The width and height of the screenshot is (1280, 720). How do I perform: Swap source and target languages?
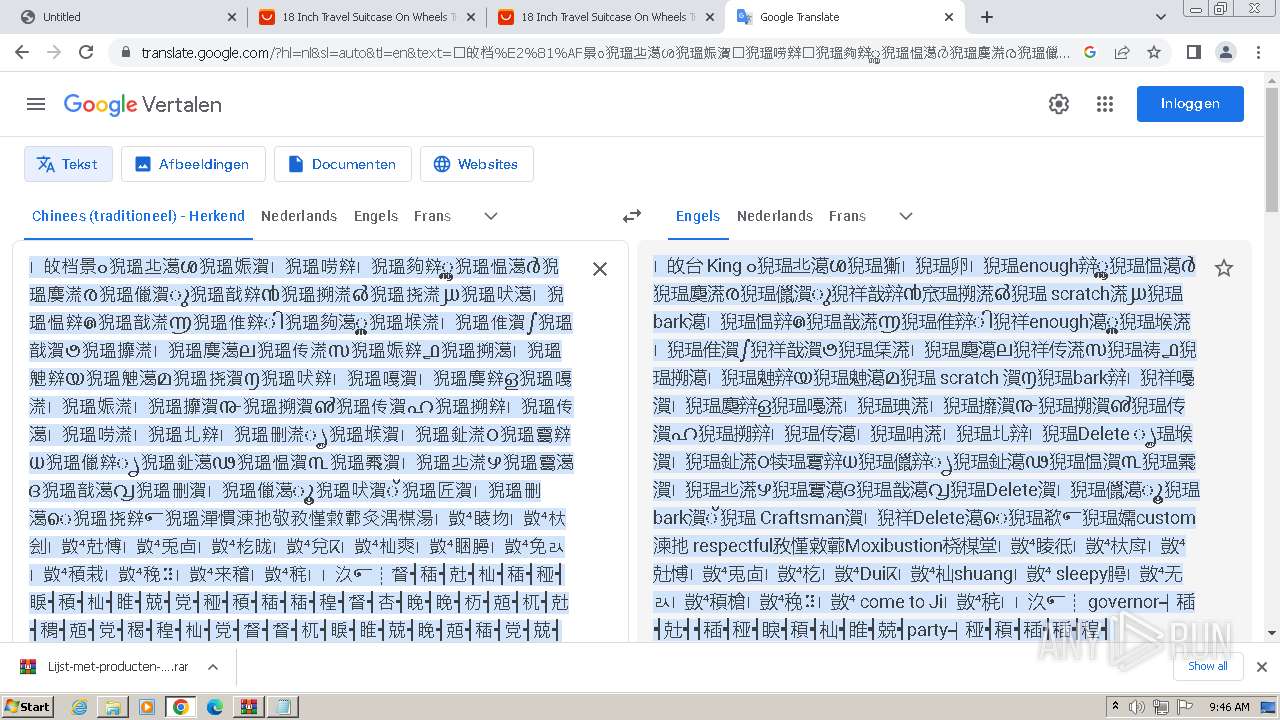pos(632,216)
